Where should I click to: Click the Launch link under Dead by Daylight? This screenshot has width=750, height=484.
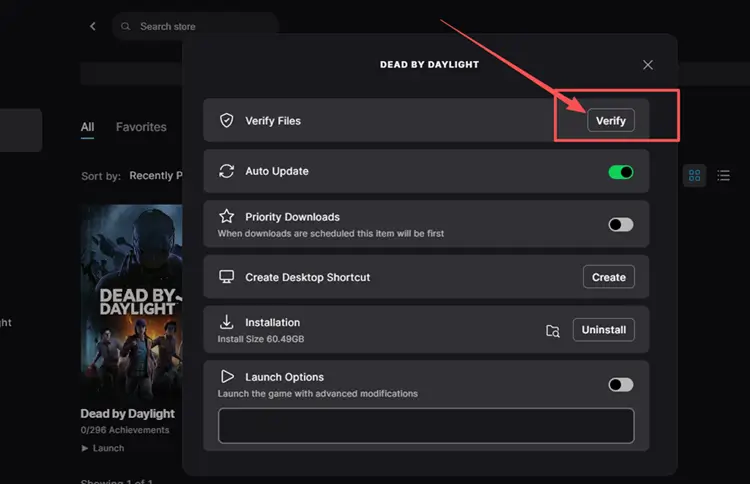click(103, 448)
